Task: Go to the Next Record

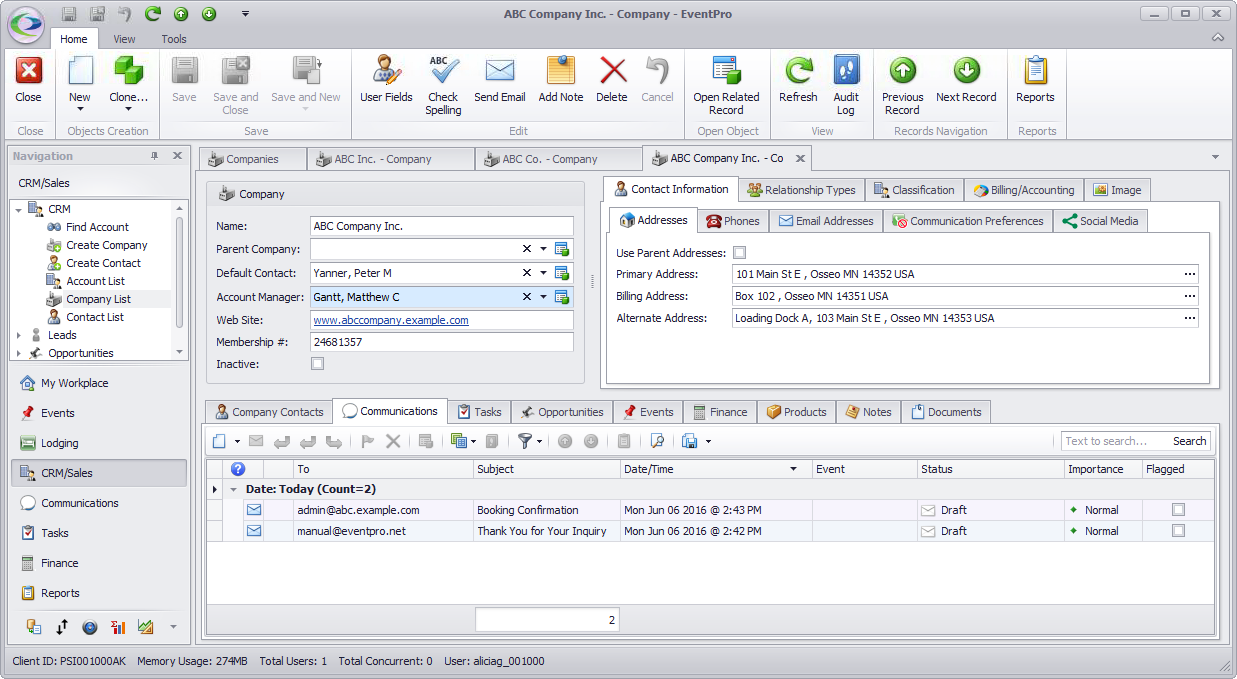Action: pyautogui.click(x=966, y=80)
